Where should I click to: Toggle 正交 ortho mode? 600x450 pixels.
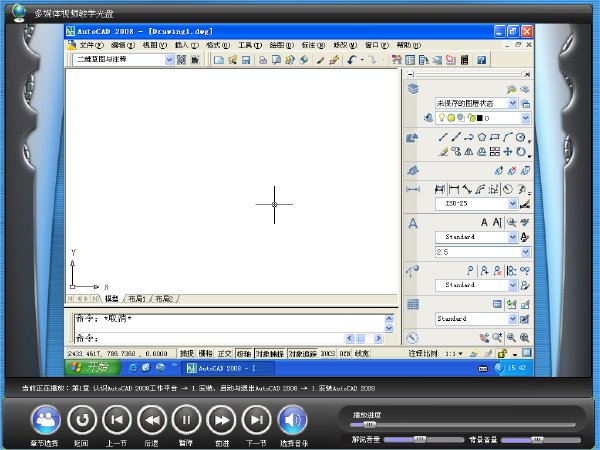click(x=224, y=354)
